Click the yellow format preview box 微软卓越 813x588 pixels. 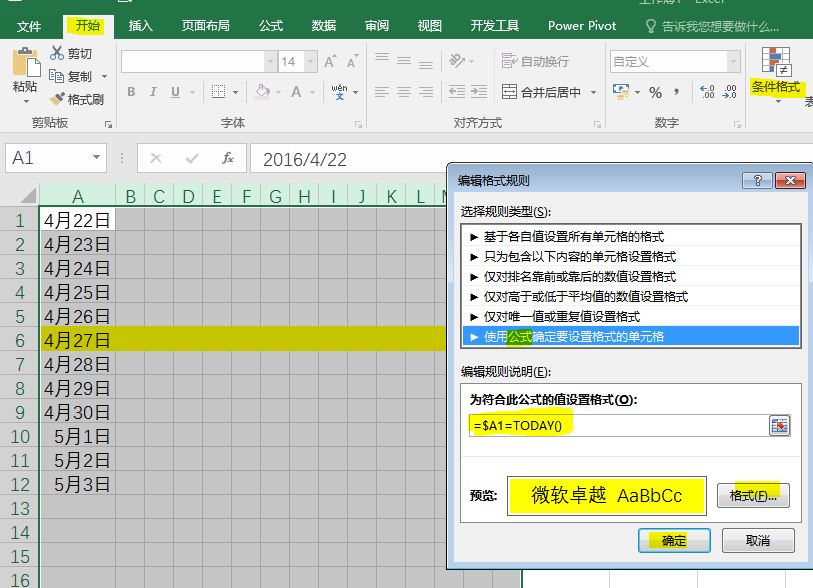click(607, 496)
